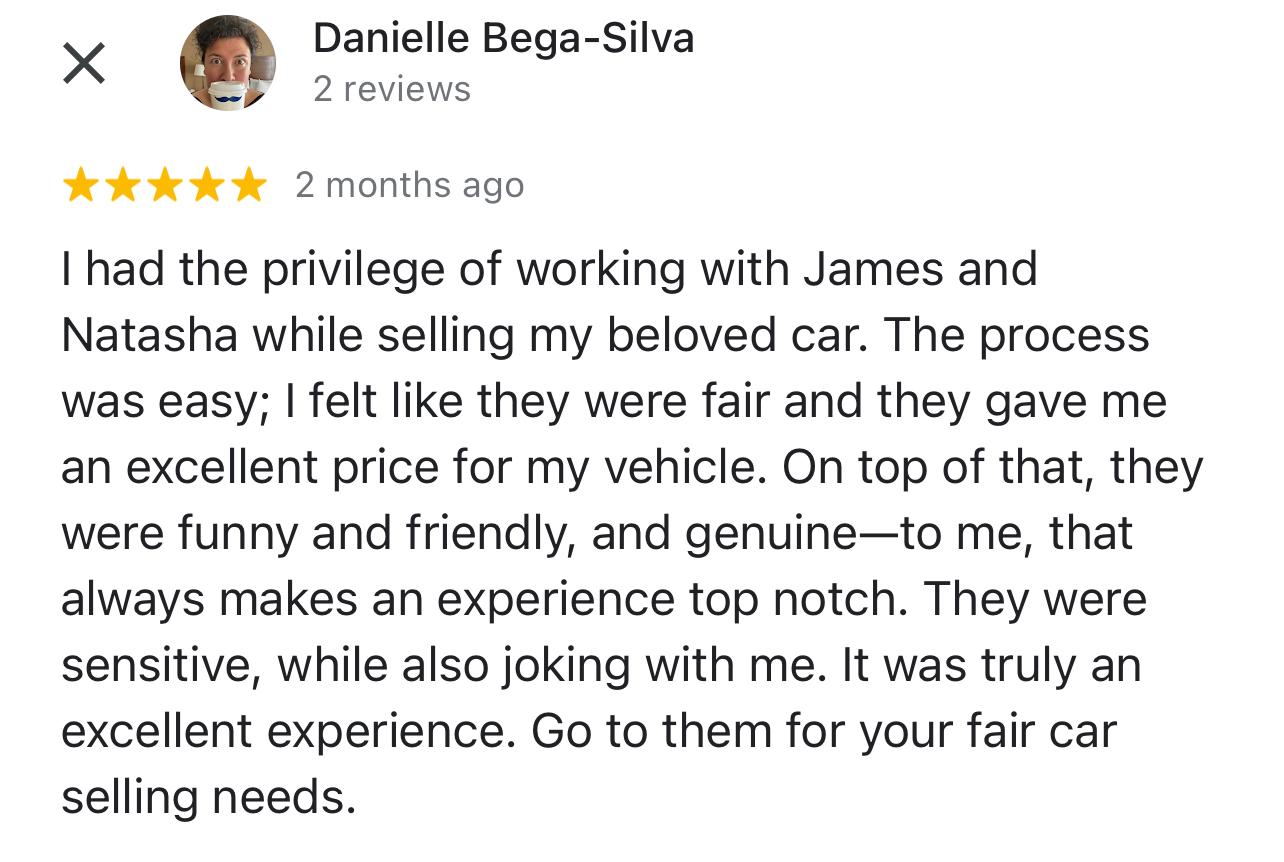Click the reviewer's profile photo
This screenshot has height=862, width=1284.
tap(228, 63)
